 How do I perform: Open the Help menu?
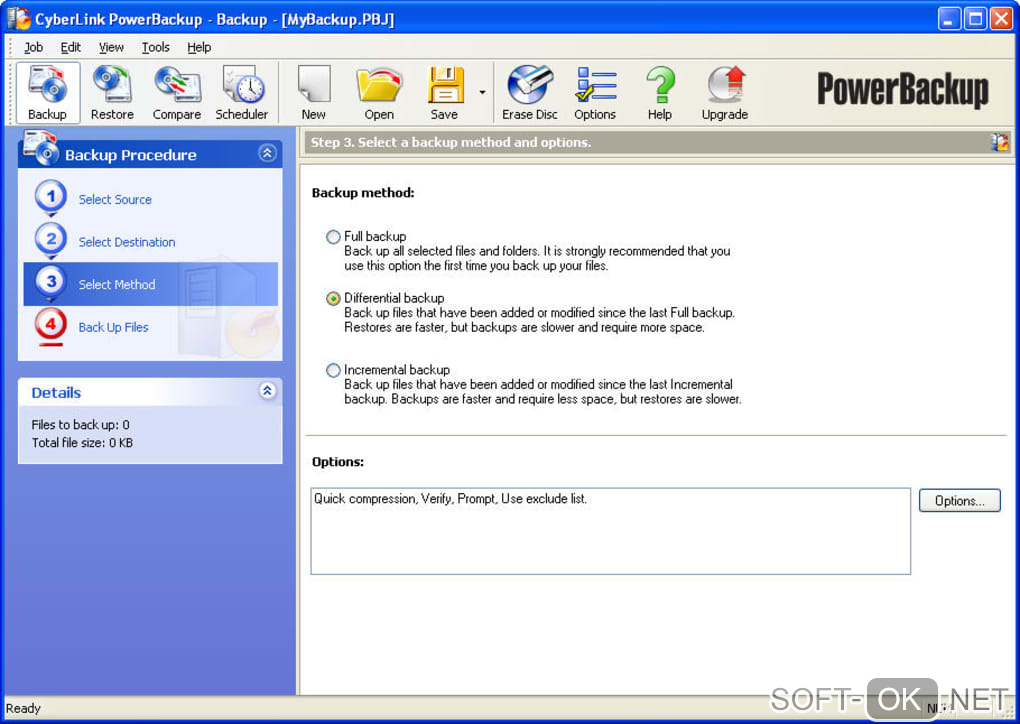[x=199, y=47]
